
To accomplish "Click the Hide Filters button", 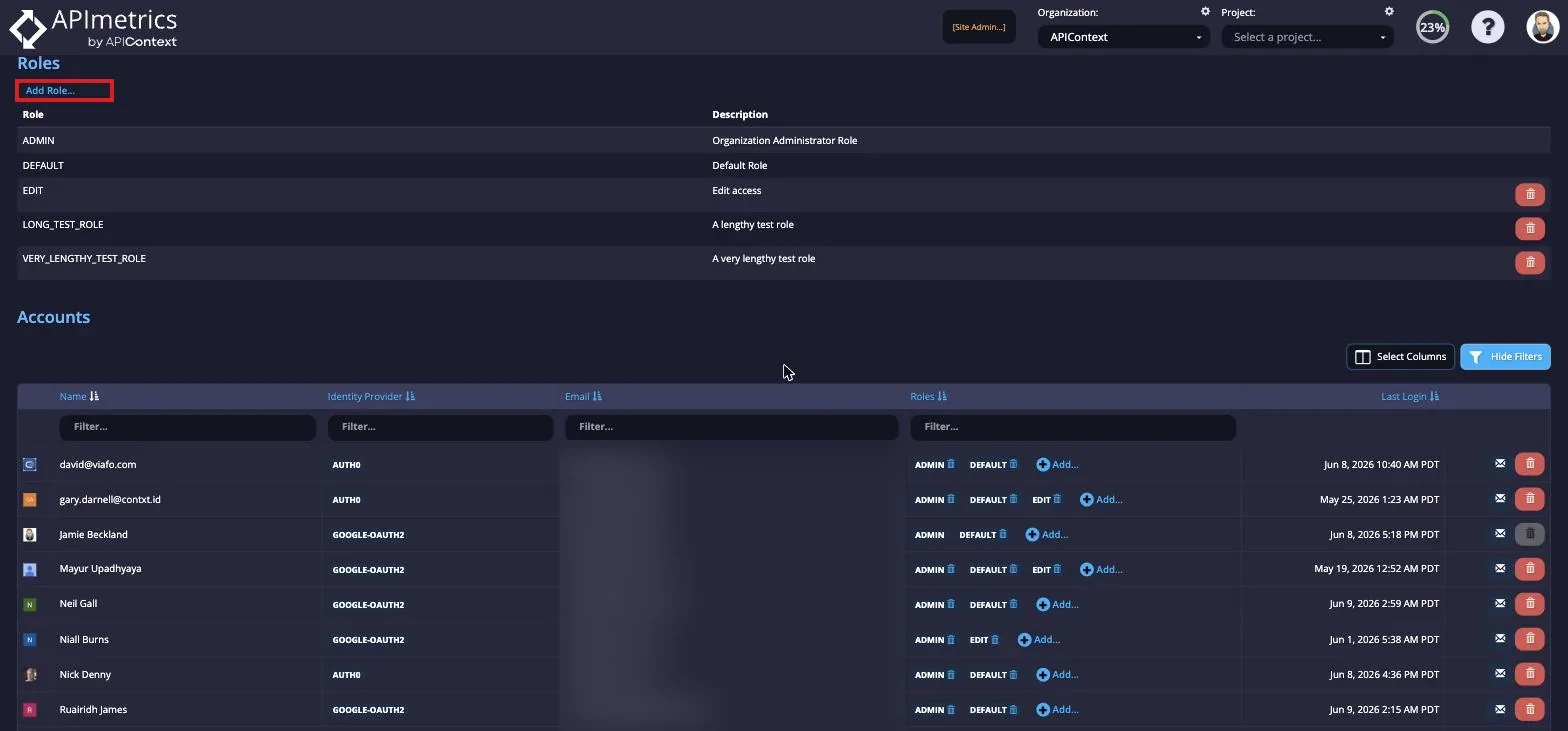I will coord(1505,356).
